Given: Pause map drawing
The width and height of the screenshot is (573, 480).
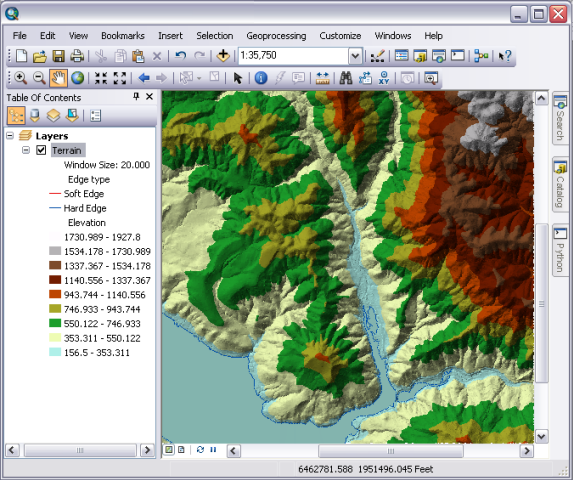Looking at the screenshot, I should pos(213,450).
